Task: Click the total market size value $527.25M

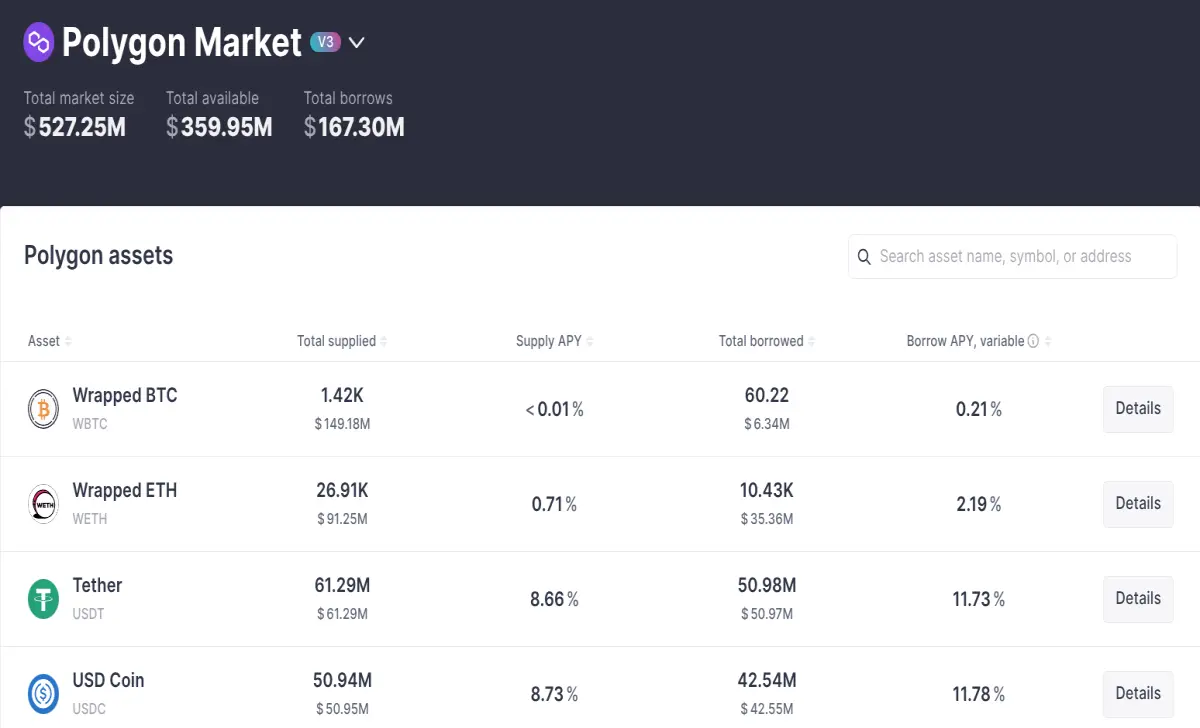Action: [75, 127]
